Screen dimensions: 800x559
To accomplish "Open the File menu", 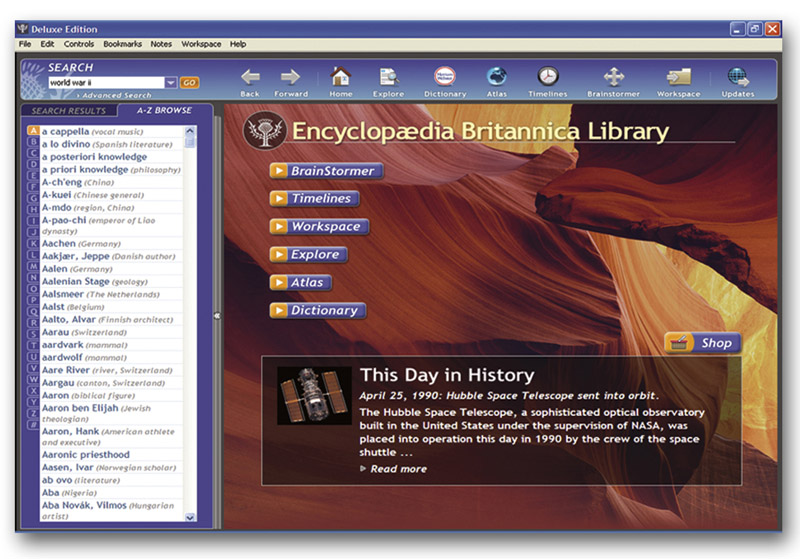I will [25, 44].
